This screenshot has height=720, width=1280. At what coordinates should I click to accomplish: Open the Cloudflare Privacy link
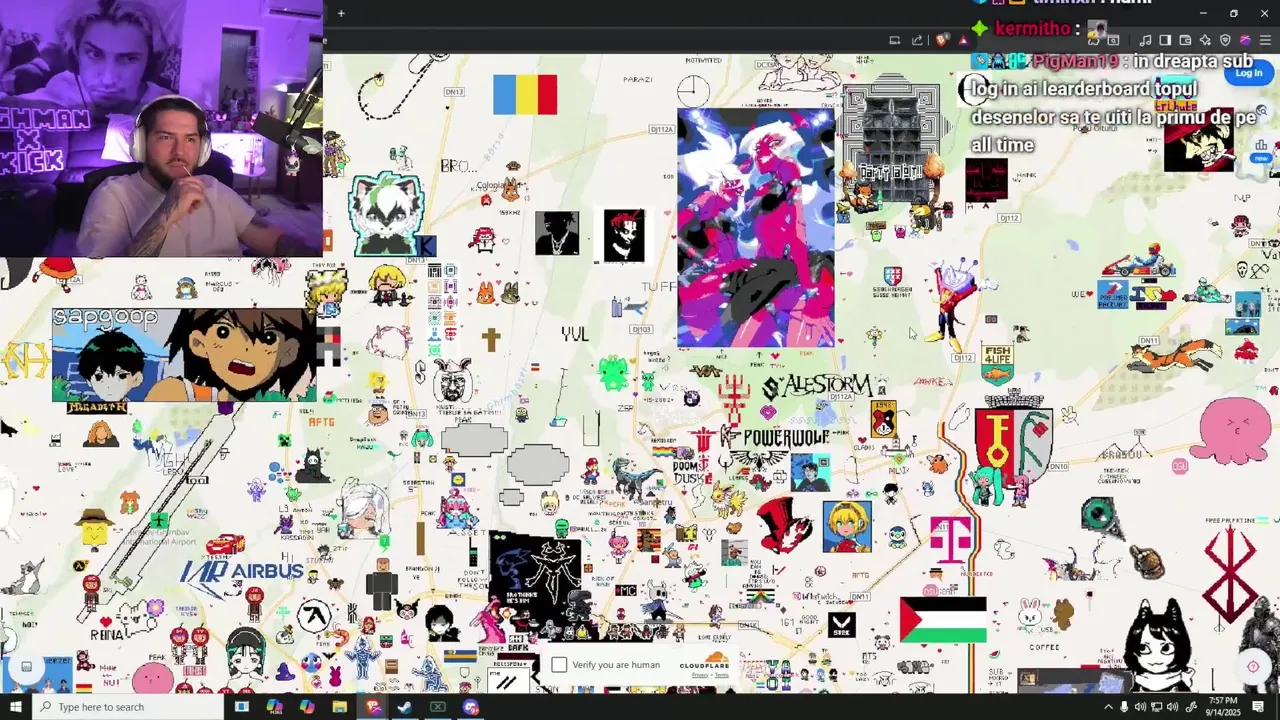coord(699,676)
